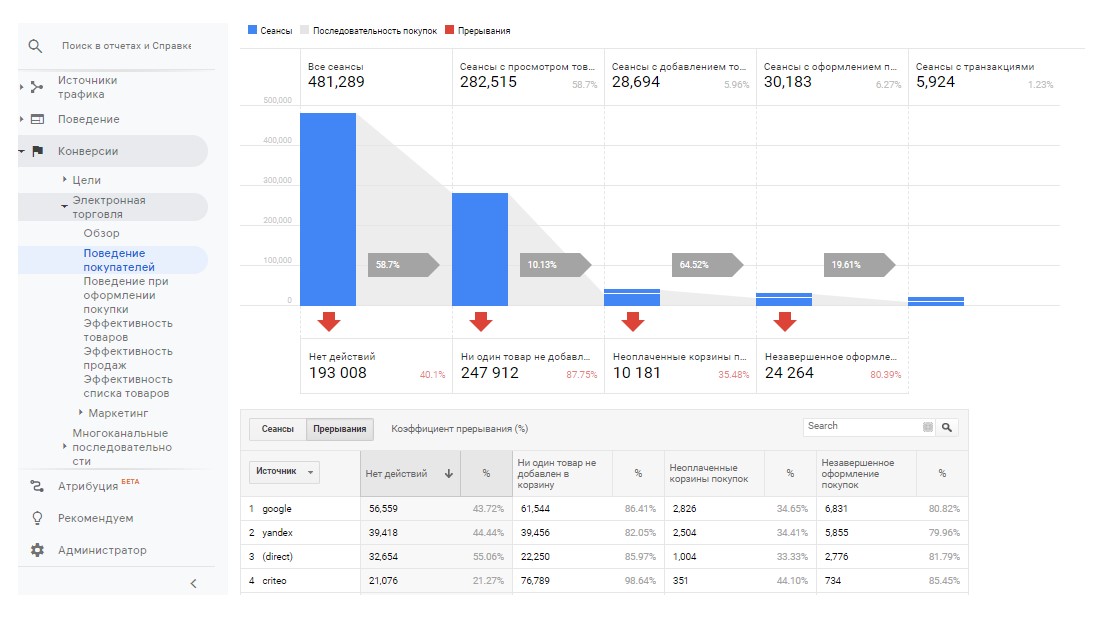
Task: Click the Источники трафика icon
Action: point(37,87)
